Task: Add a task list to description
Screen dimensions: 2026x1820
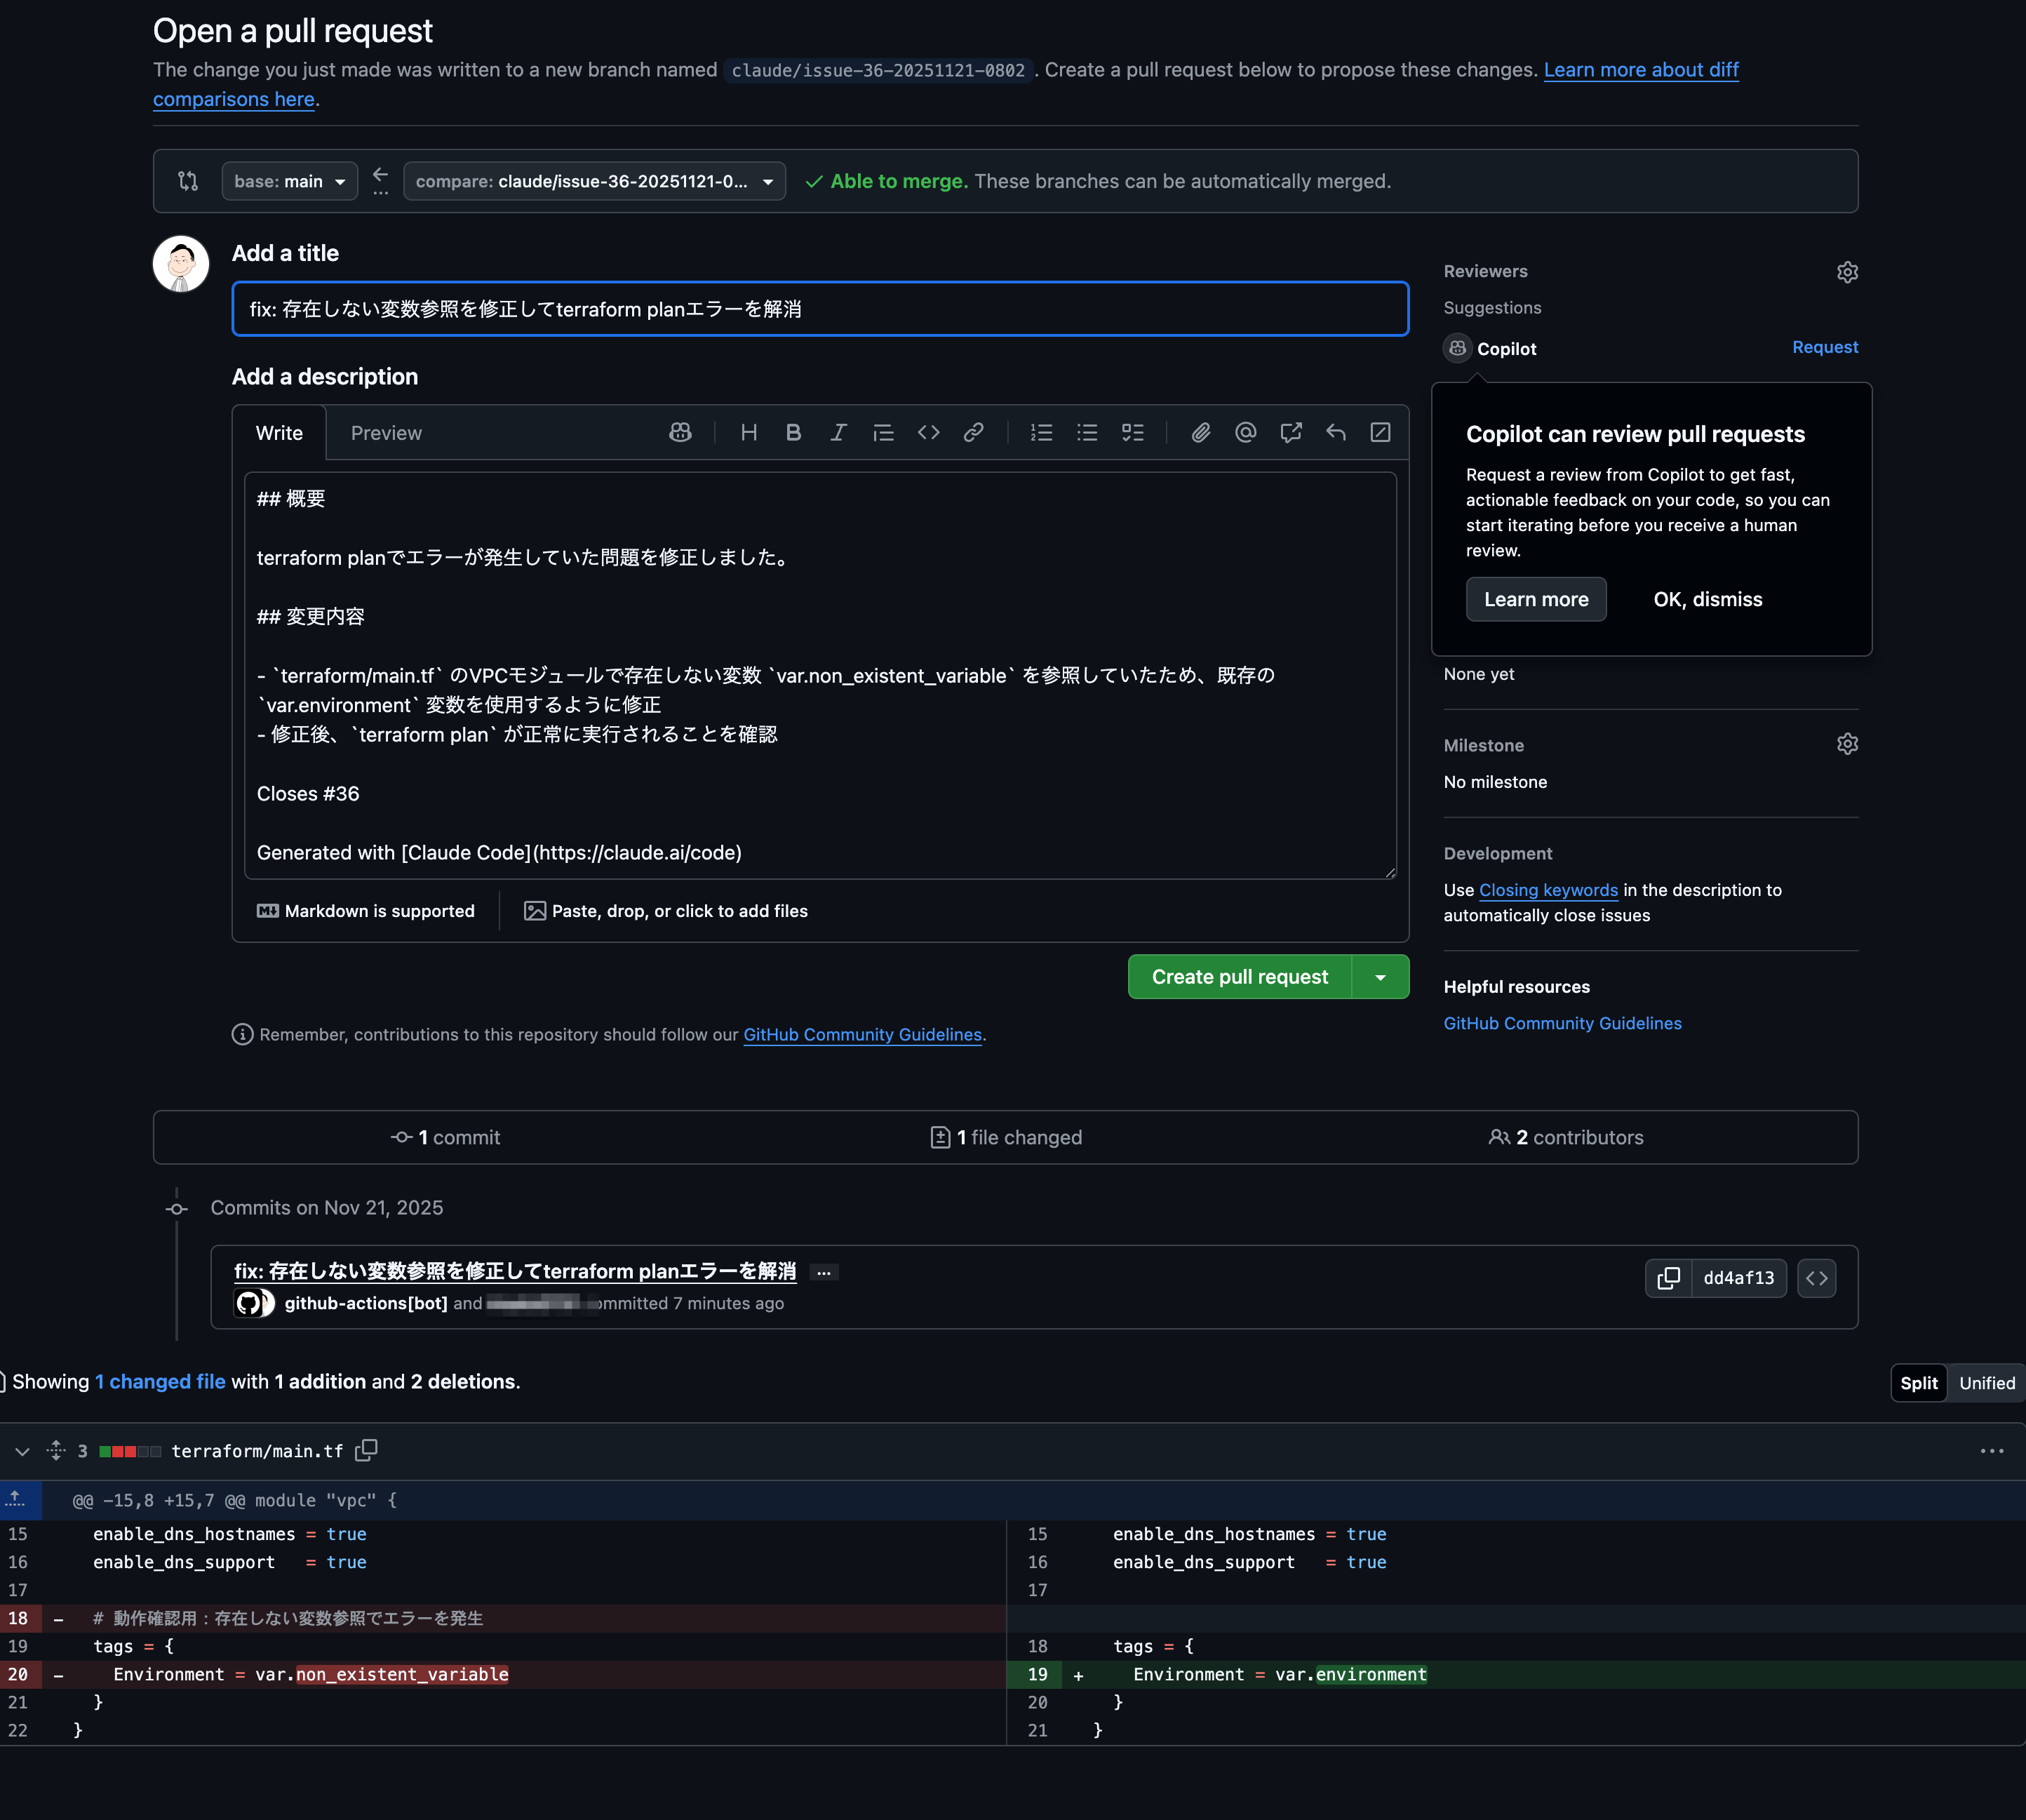Action: click(x=1132, y=432)
